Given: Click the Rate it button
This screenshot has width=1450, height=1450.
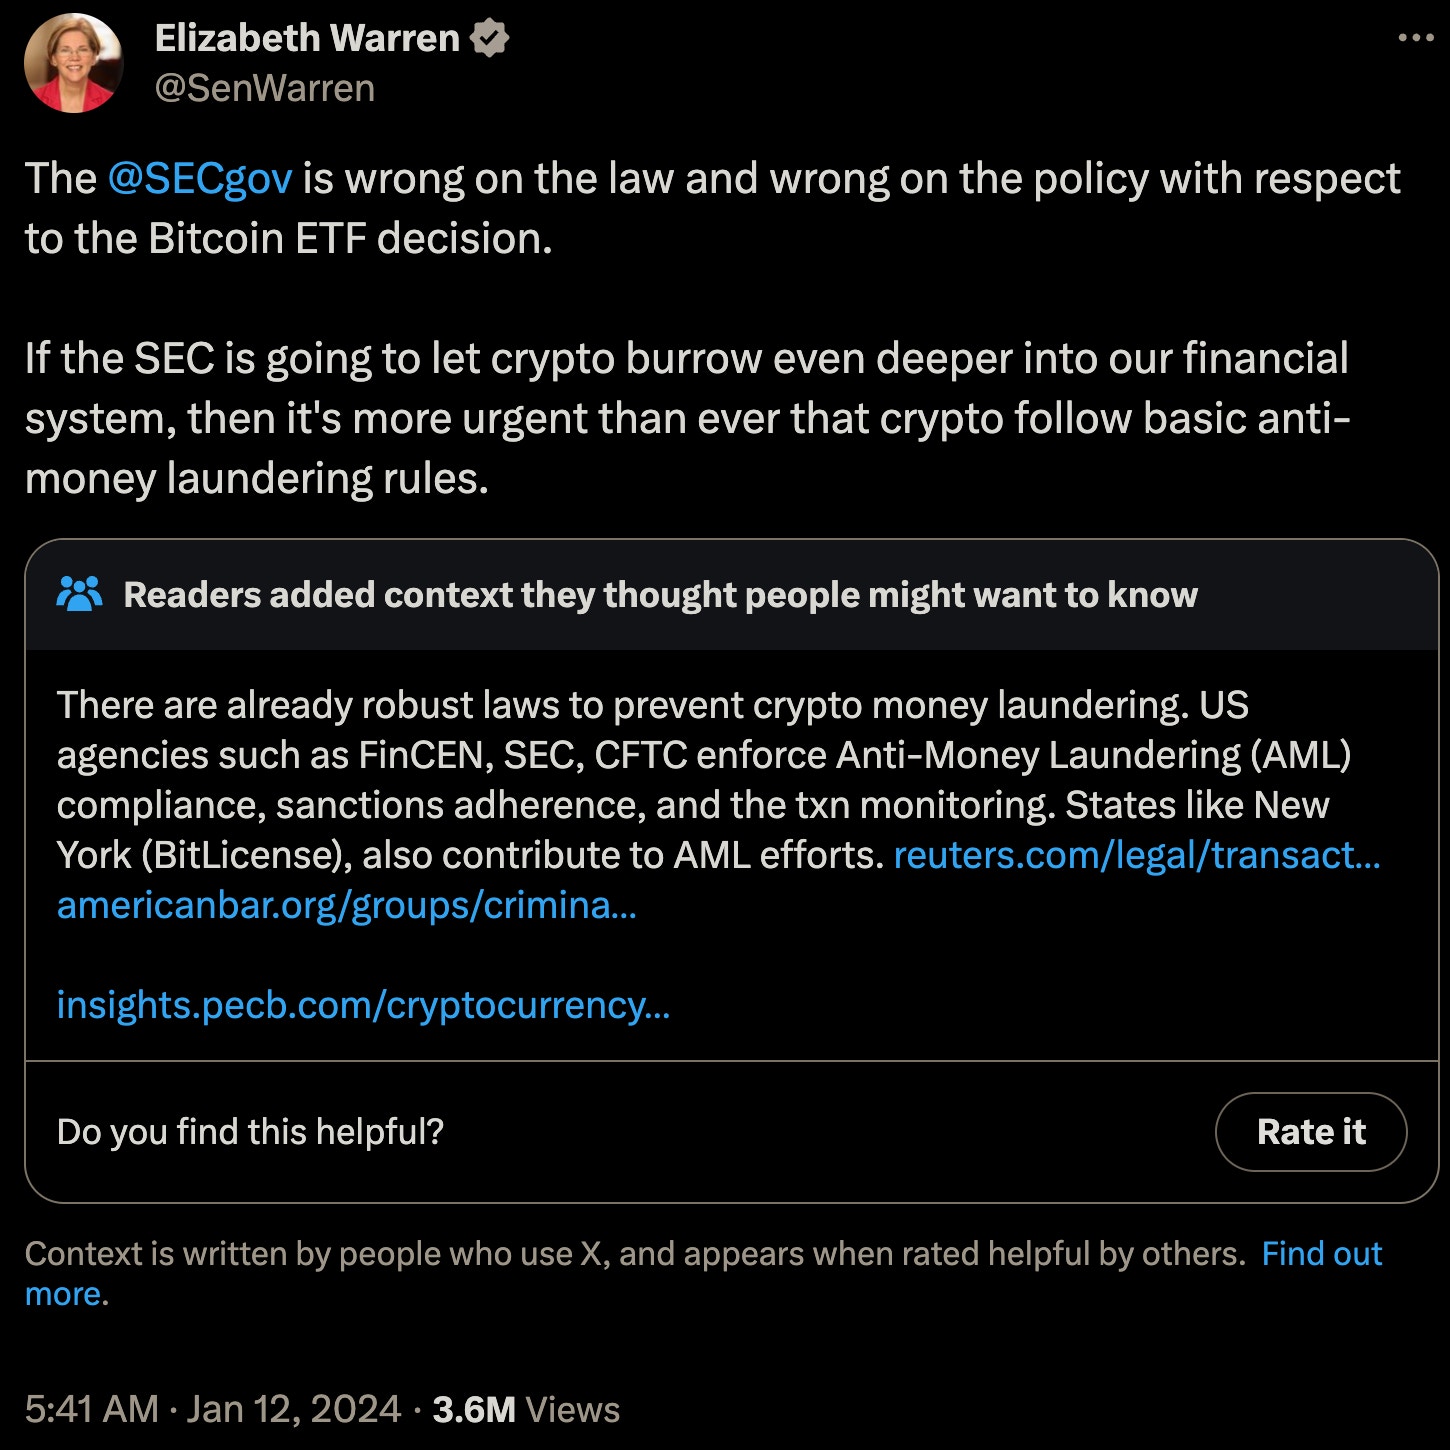Looking at the screenshot, I should point(1311,1131).
